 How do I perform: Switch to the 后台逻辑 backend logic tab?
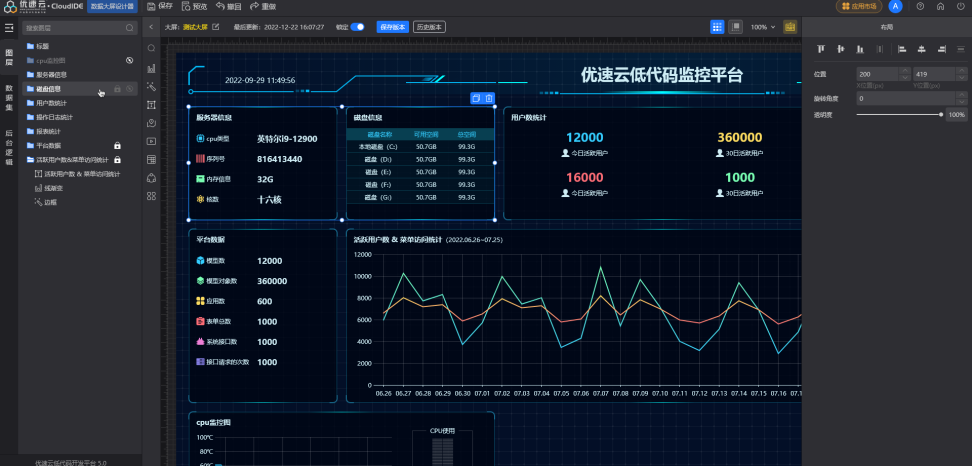coord(9,147)
